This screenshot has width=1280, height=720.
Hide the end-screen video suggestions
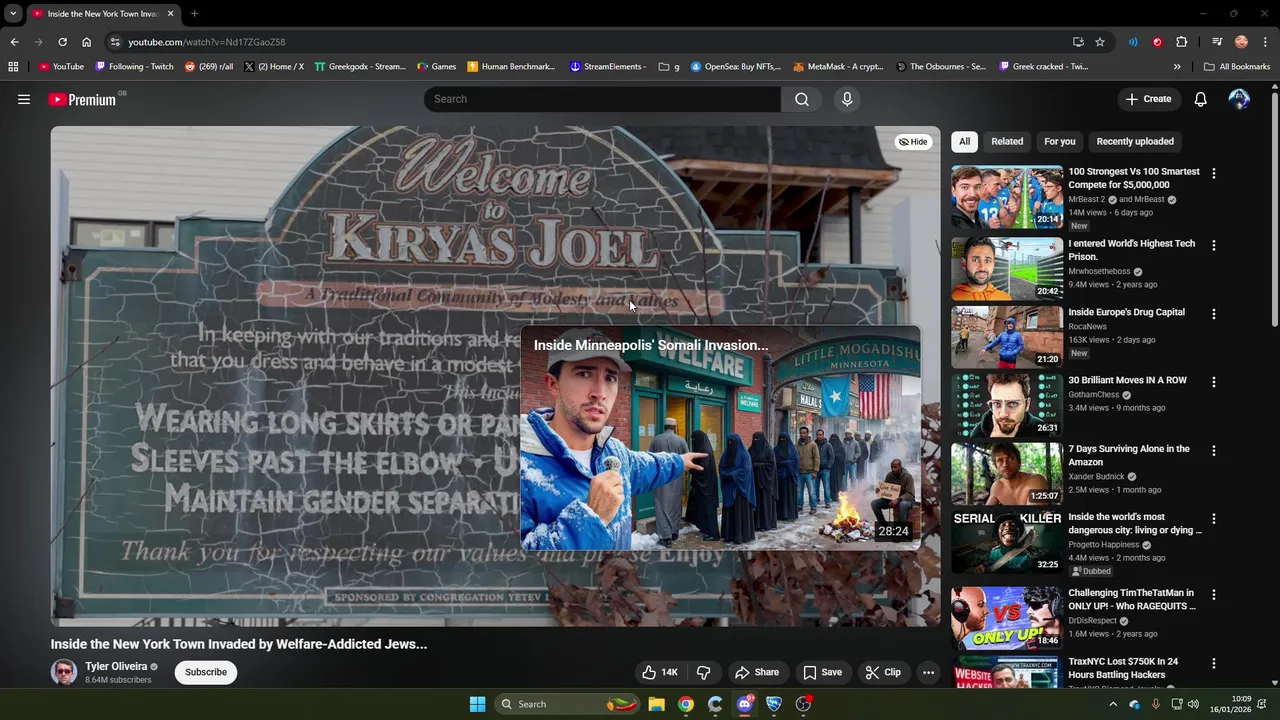click(913, 142)
